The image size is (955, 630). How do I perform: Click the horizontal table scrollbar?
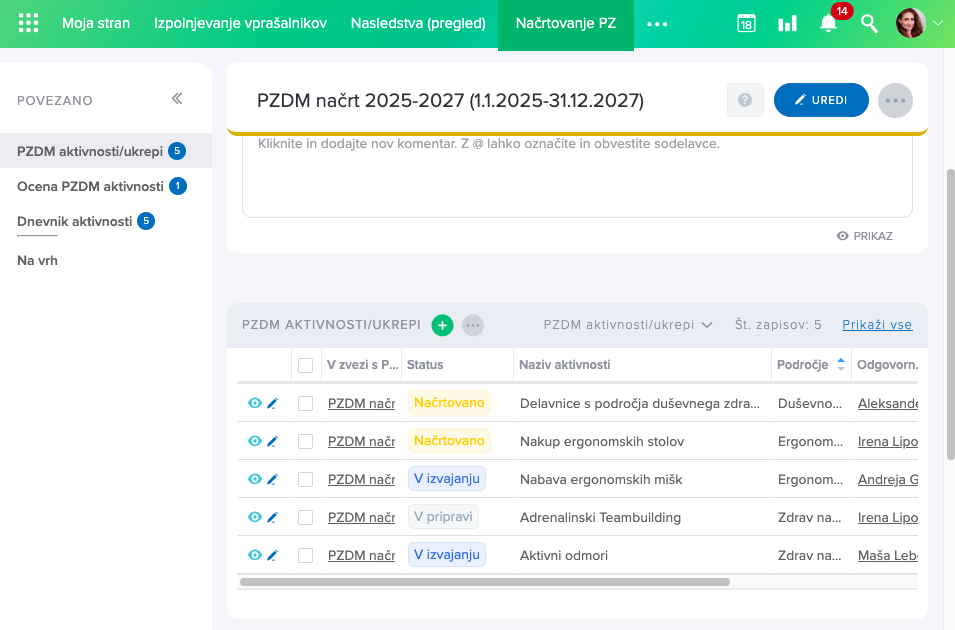485,581
